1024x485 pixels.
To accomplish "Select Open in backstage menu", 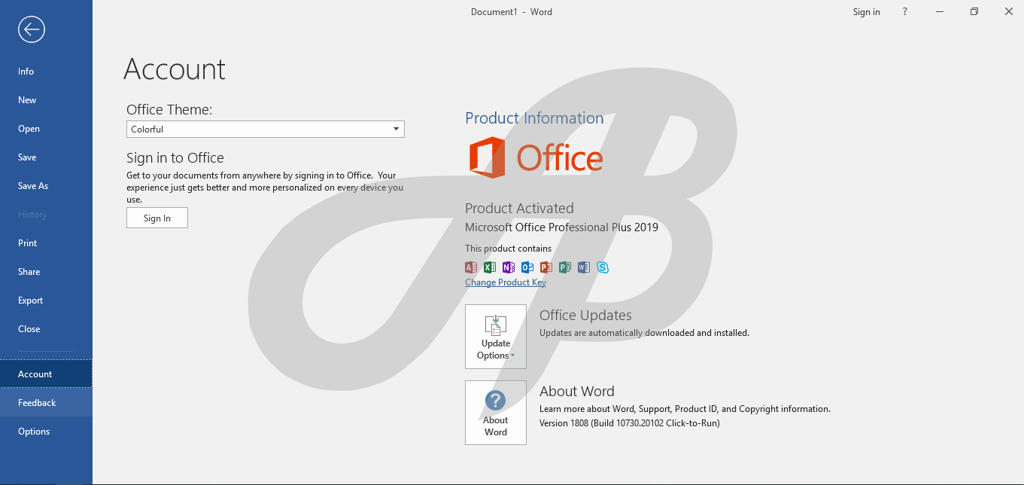I will click(x=46, y=129).
